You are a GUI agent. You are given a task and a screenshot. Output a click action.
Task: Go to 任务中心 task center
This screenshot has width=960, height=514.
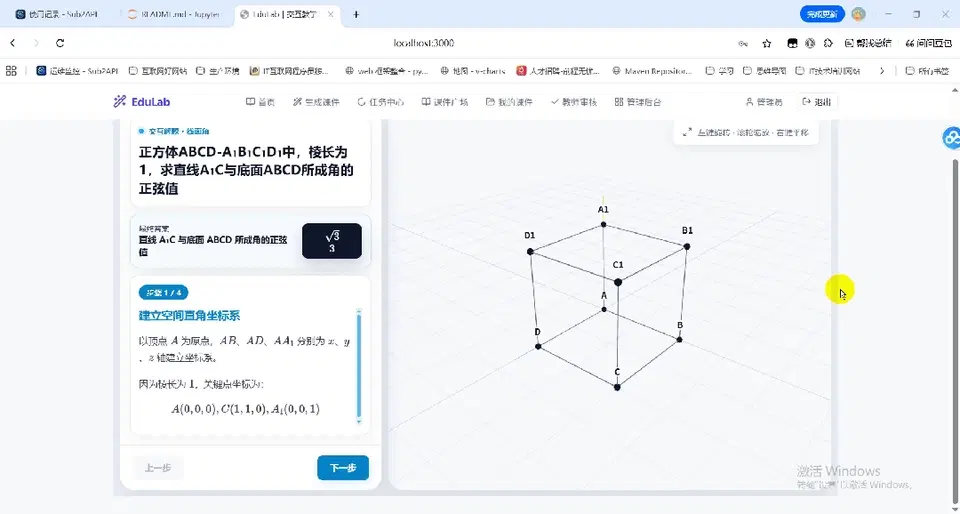click(380, 102)
